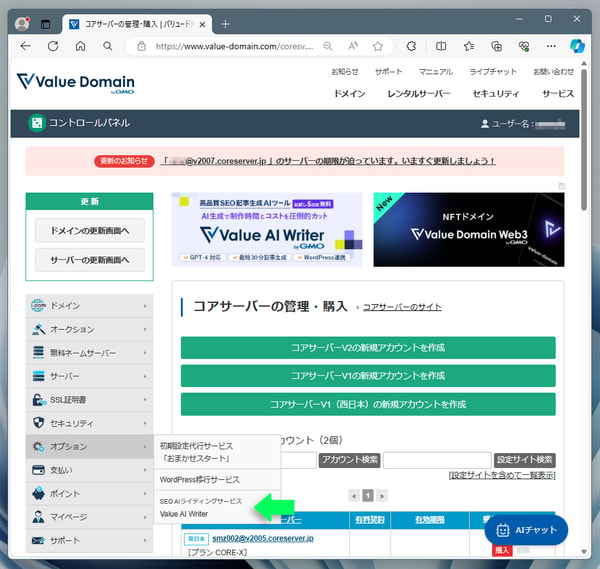This screenshot has width=600, height=569.
Task: Open the AIチャット chat bubble button
Action: [x=526, y=530]
